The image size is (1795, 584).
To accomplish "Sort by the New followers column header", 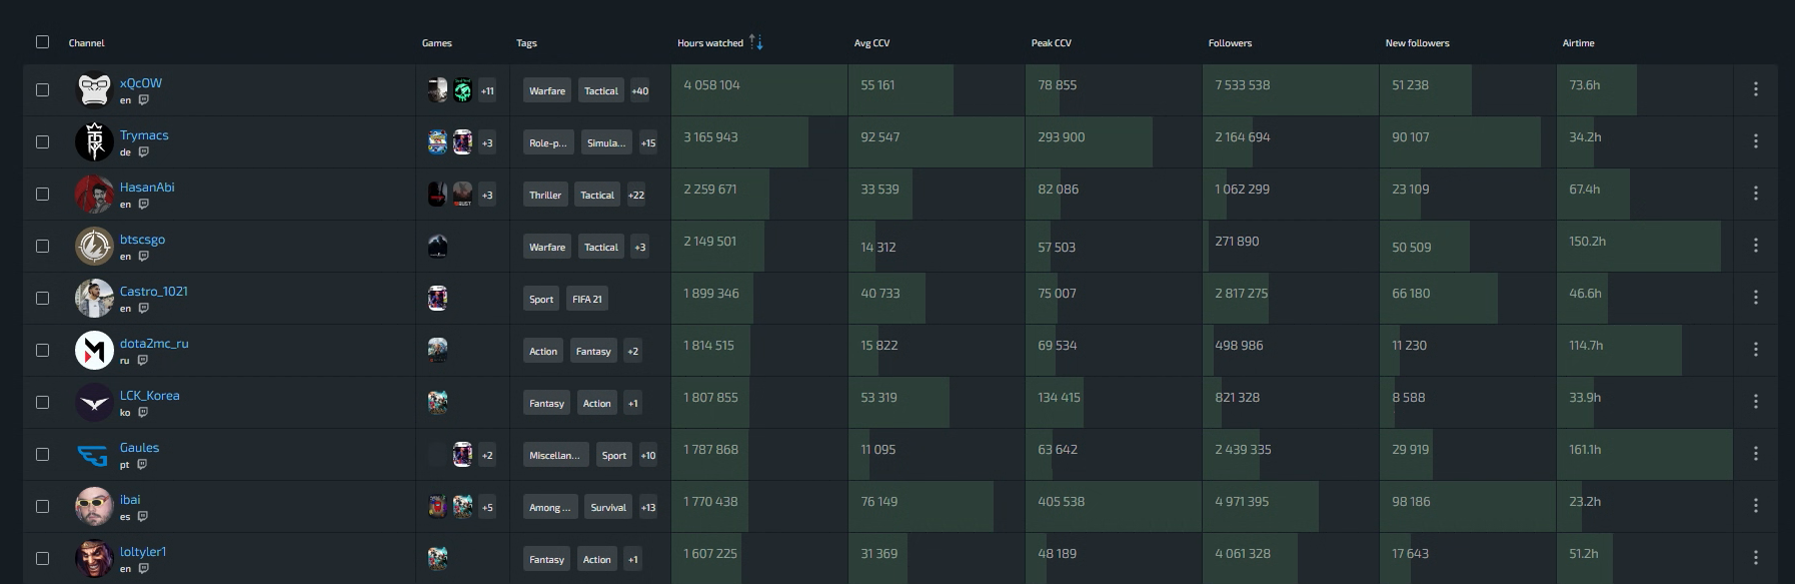I will pos(1417,43).
